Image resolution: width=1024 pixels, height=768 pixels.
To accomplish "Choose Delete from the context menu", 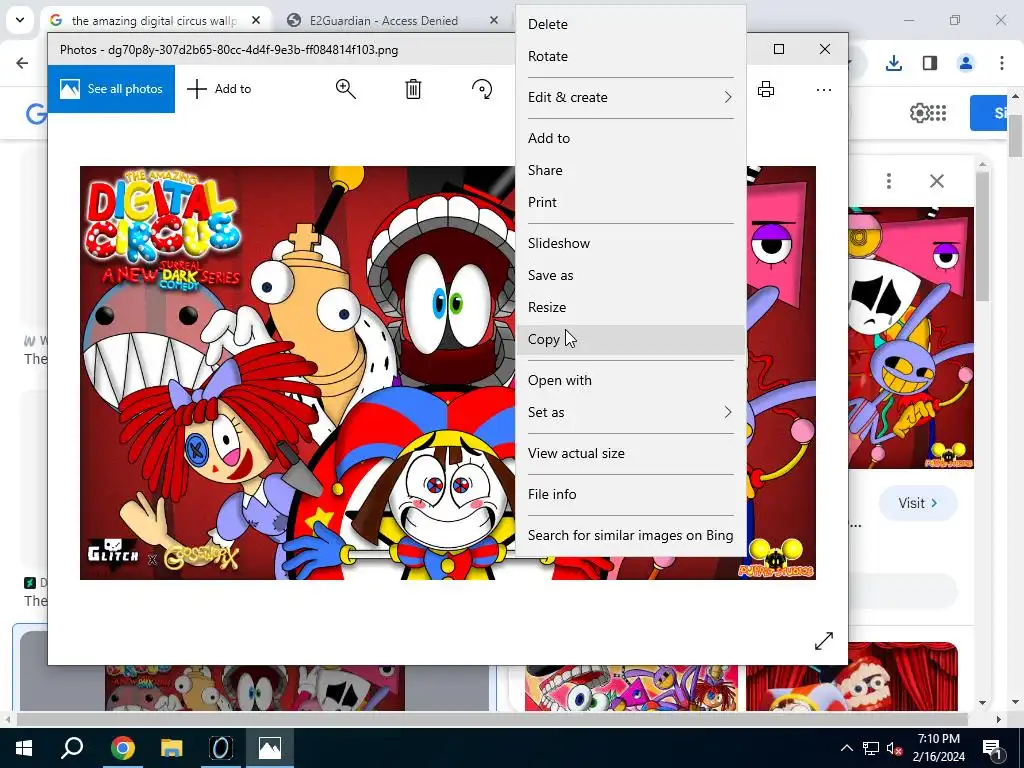I will (631, 24).
